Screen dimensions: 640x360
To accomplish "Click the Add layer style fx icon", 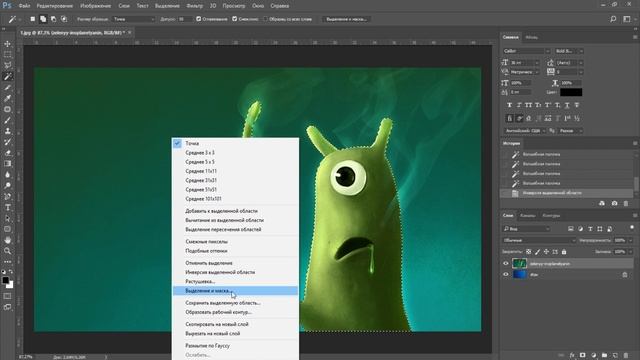I will (x=572, y=356).
